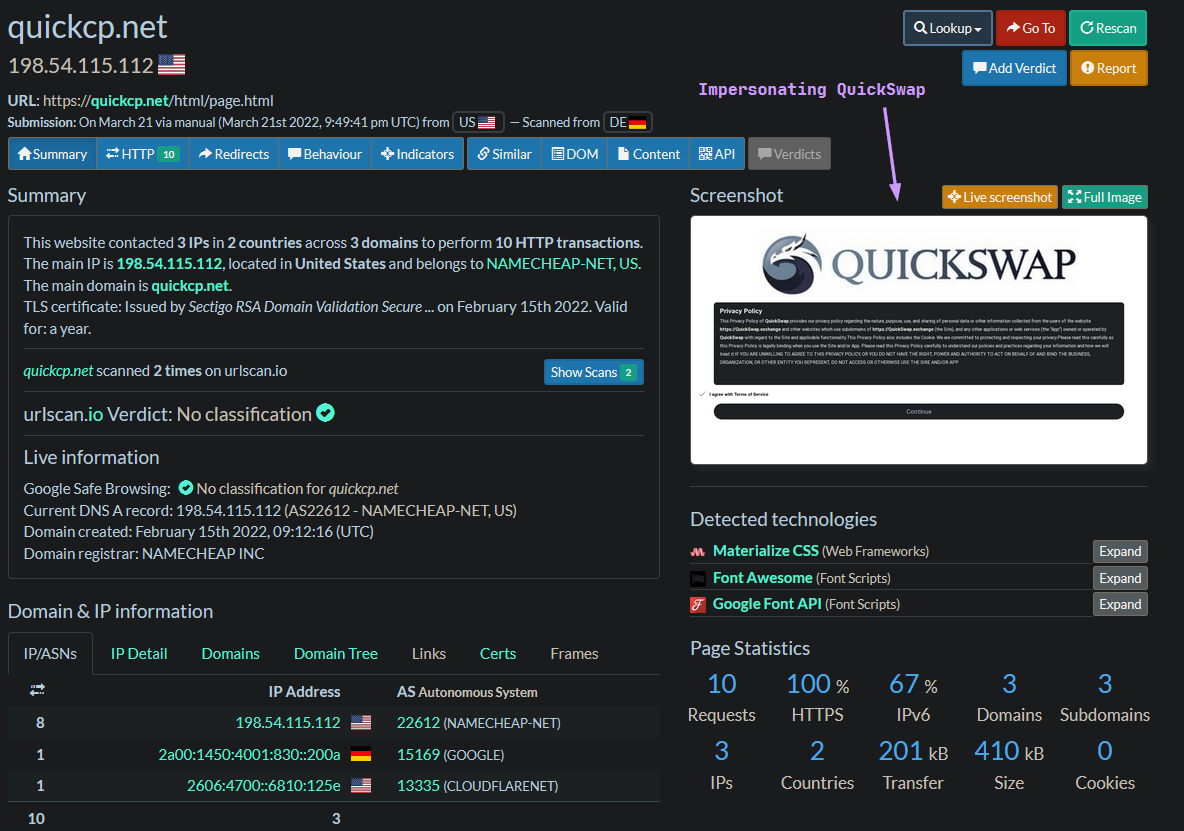Expand the Google Font API technology
This screenshot has height=831, width=1184.
click(1120, 605)
